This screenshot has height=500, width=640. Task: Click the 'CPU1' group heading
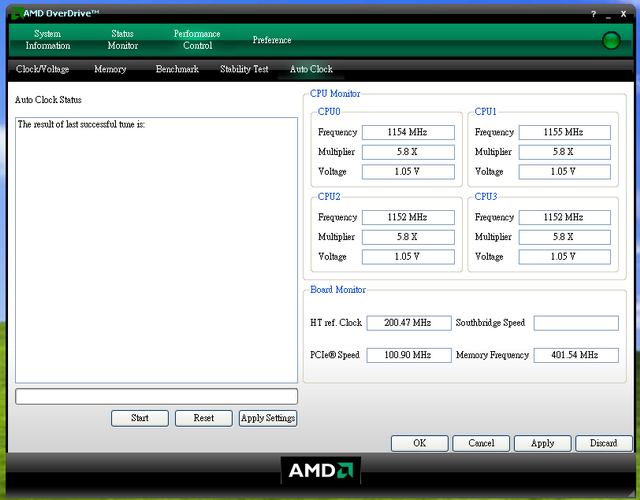tap(486, 112)
